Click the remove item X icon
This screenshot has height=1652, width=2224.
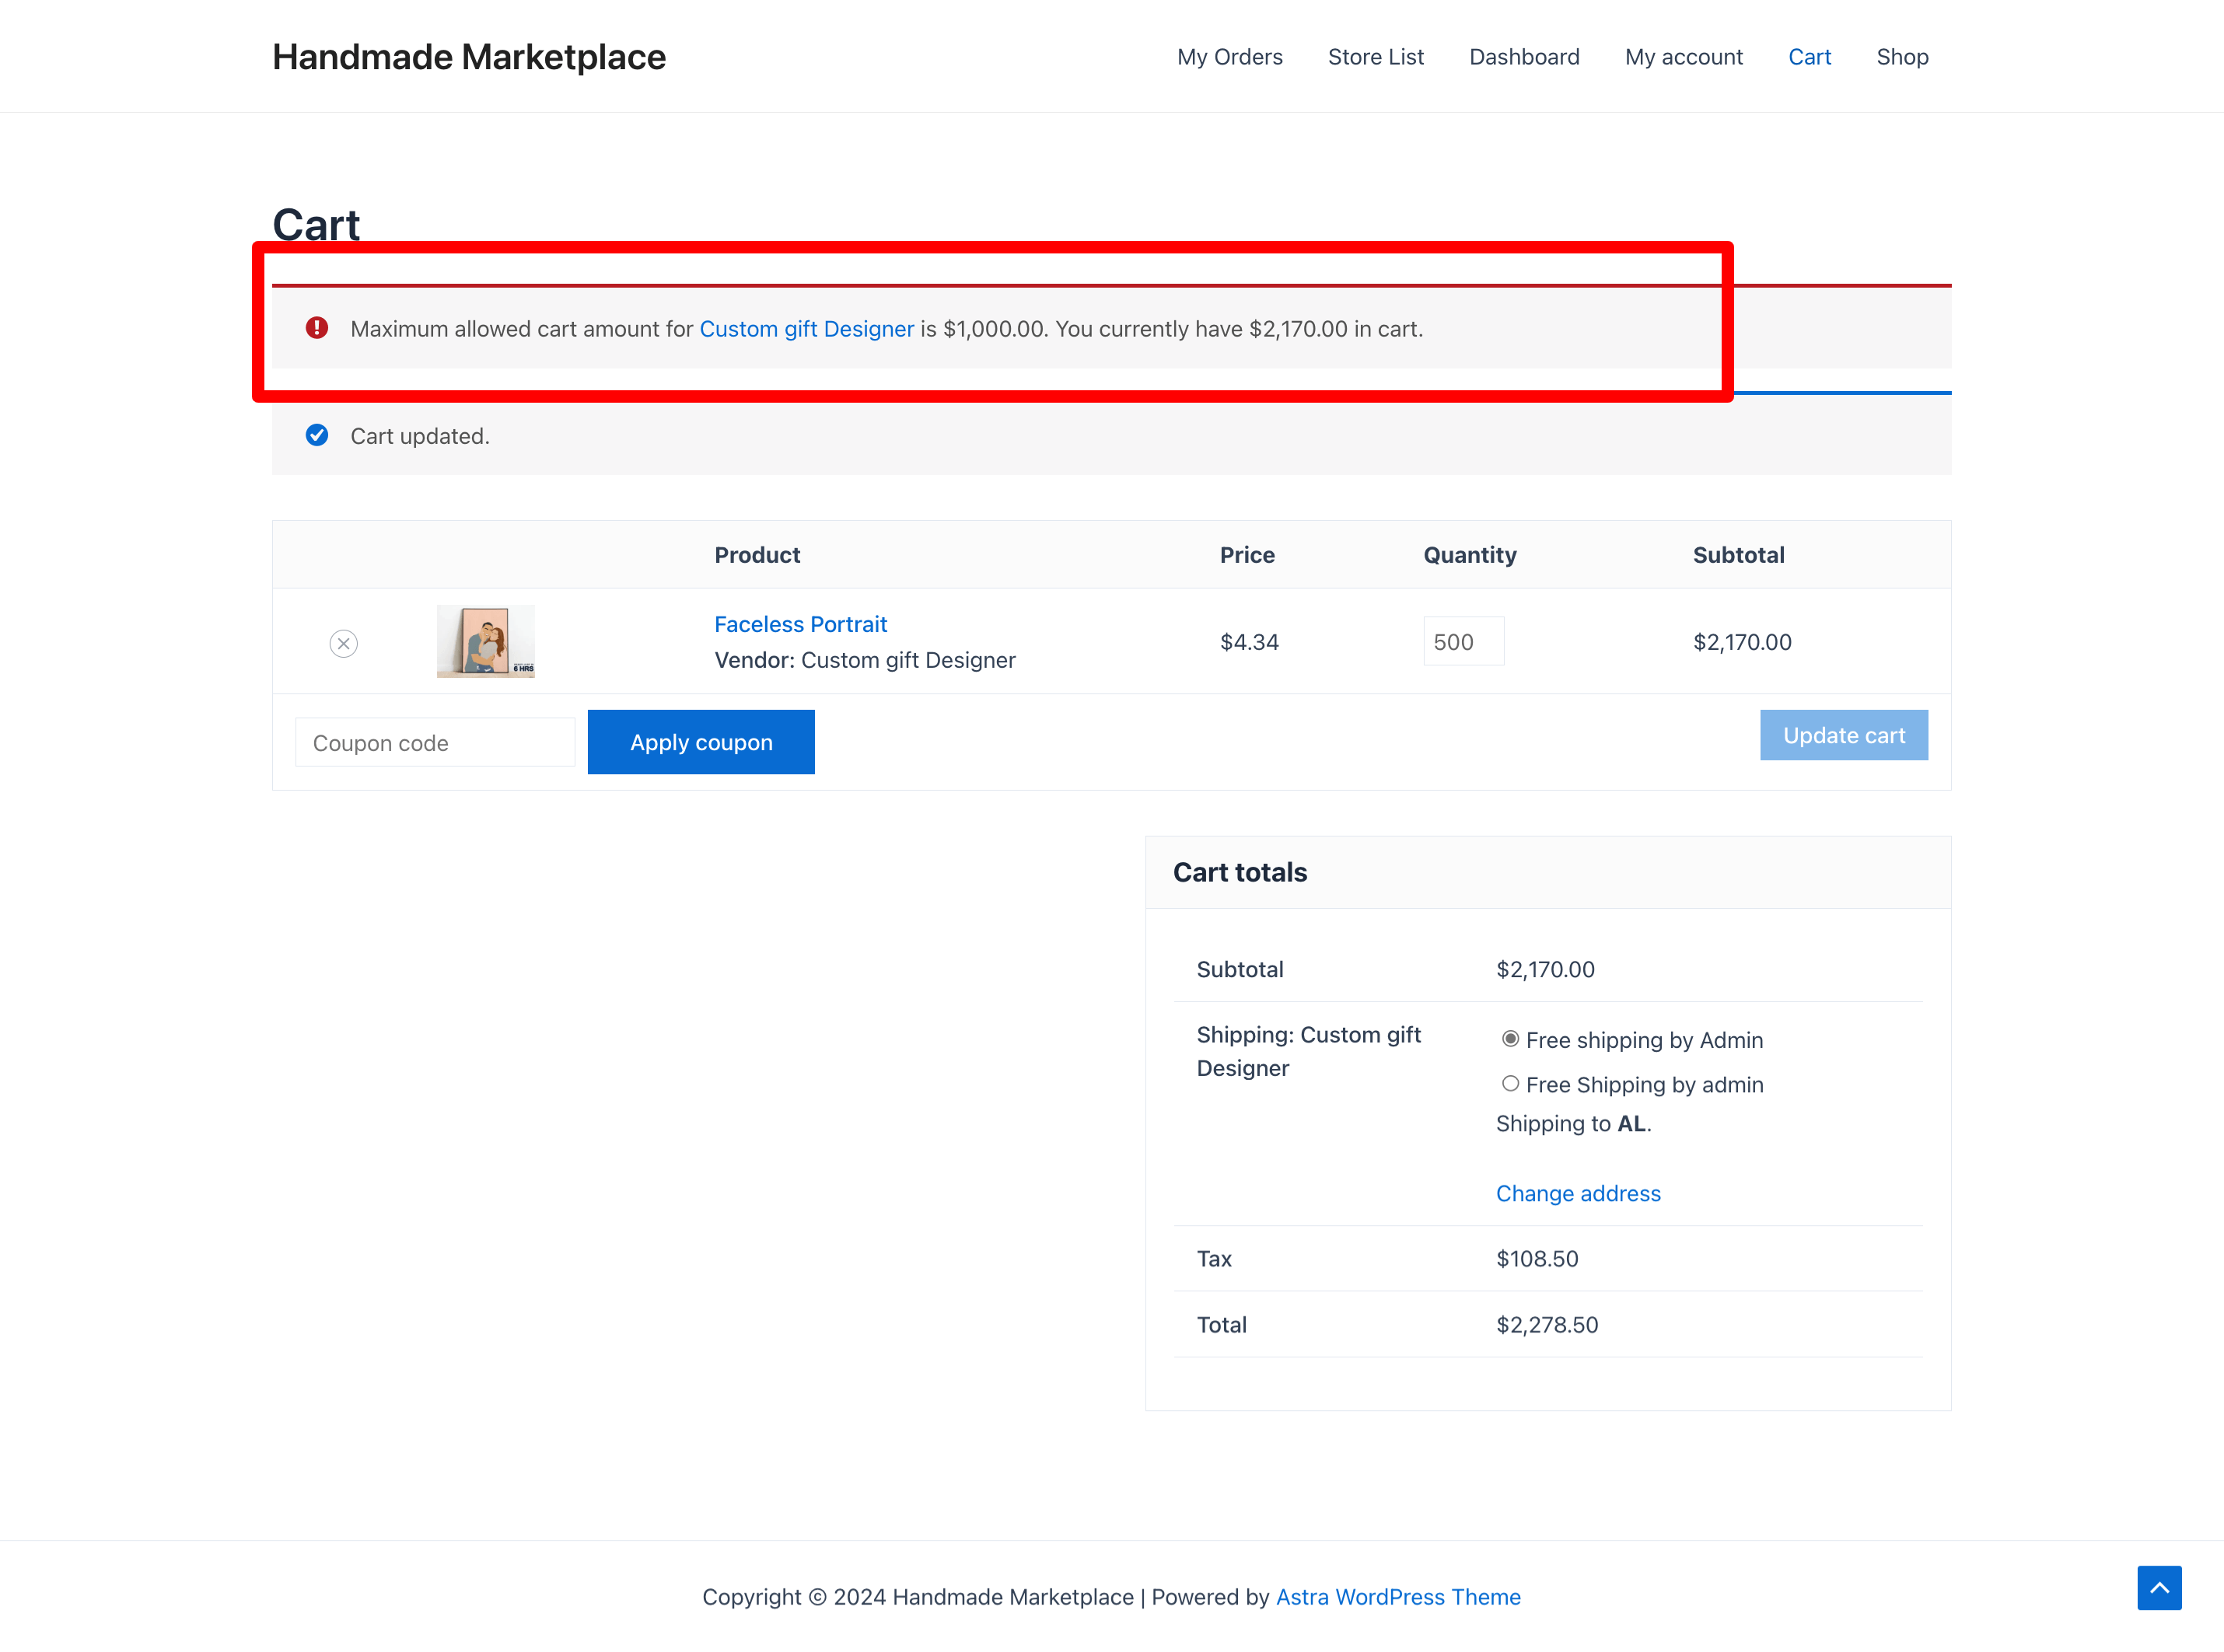coord(344,642)
